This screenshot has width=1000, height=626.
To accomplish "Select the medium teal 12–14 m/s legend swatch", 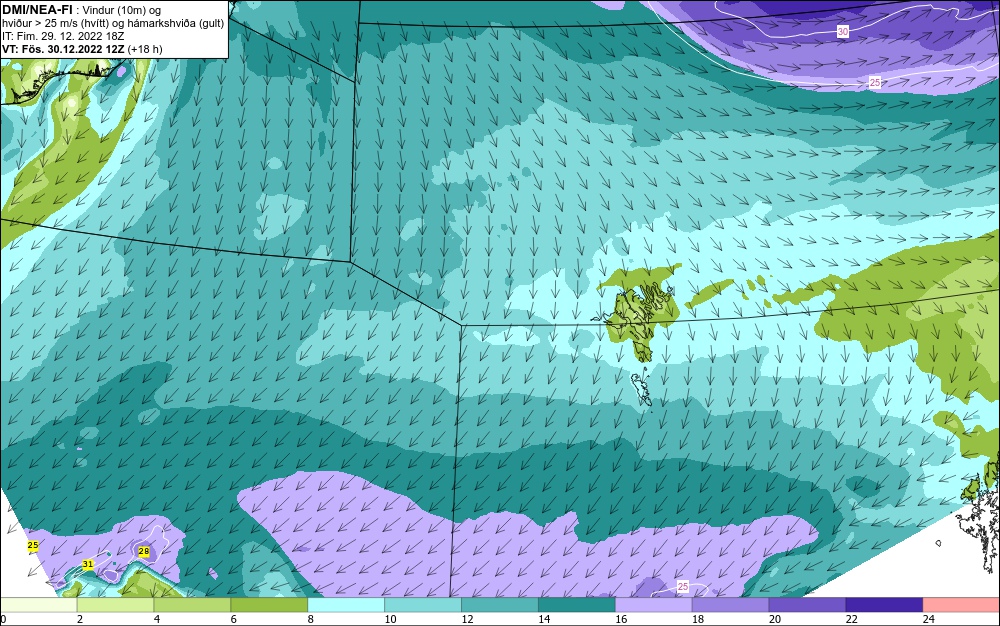I will [x=499, y=605].
